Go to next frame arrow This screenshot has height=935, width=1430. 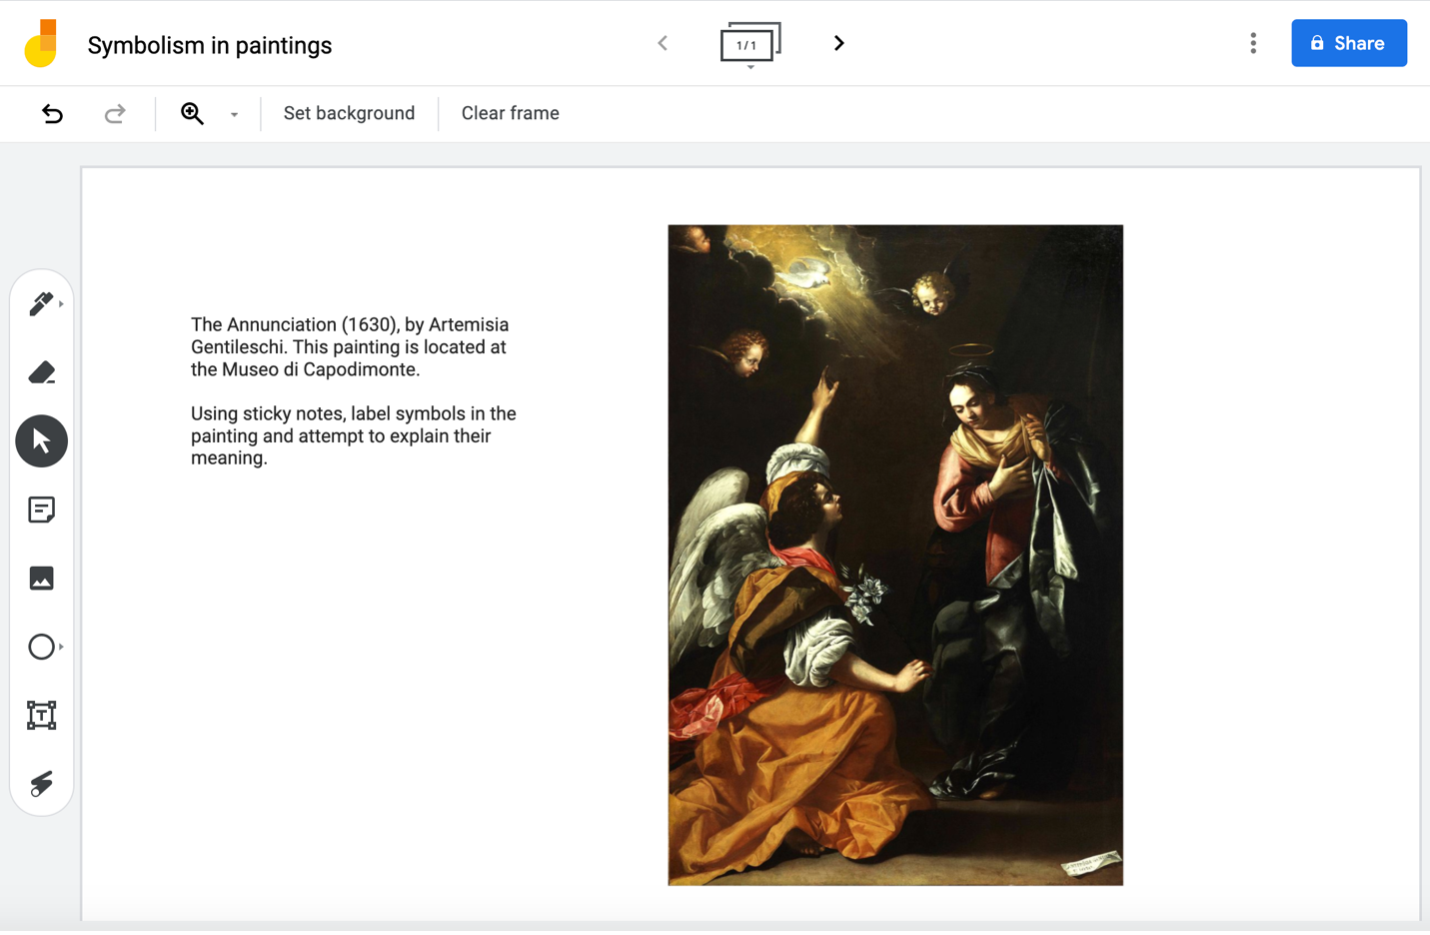coord(839,43)
